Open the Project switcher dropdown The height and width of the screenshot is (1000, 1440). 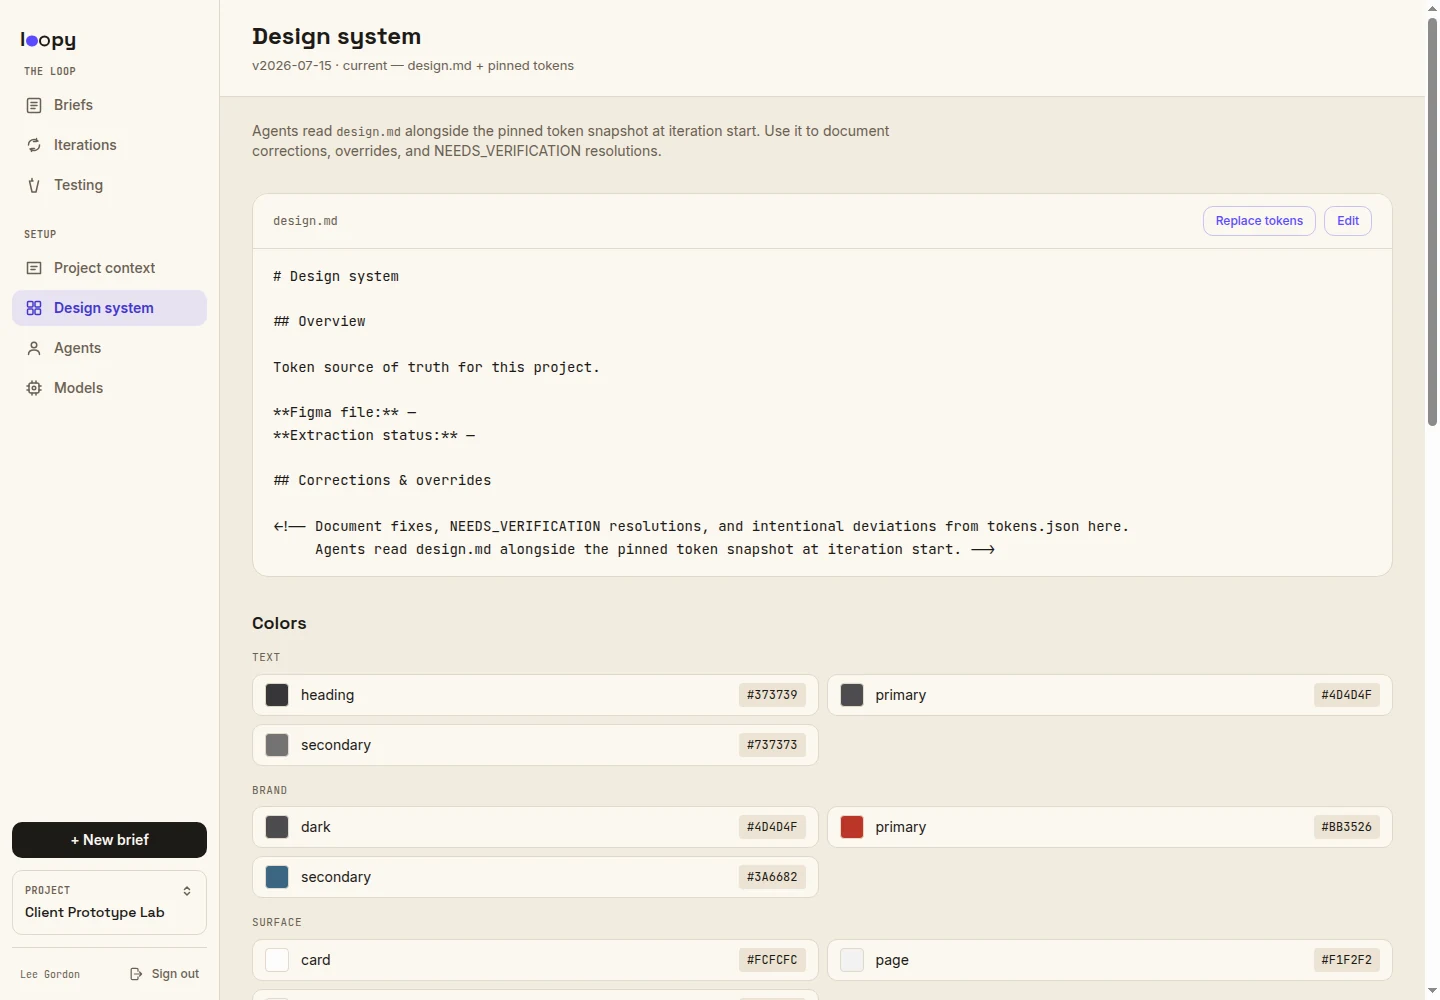(x=109, y=902)
